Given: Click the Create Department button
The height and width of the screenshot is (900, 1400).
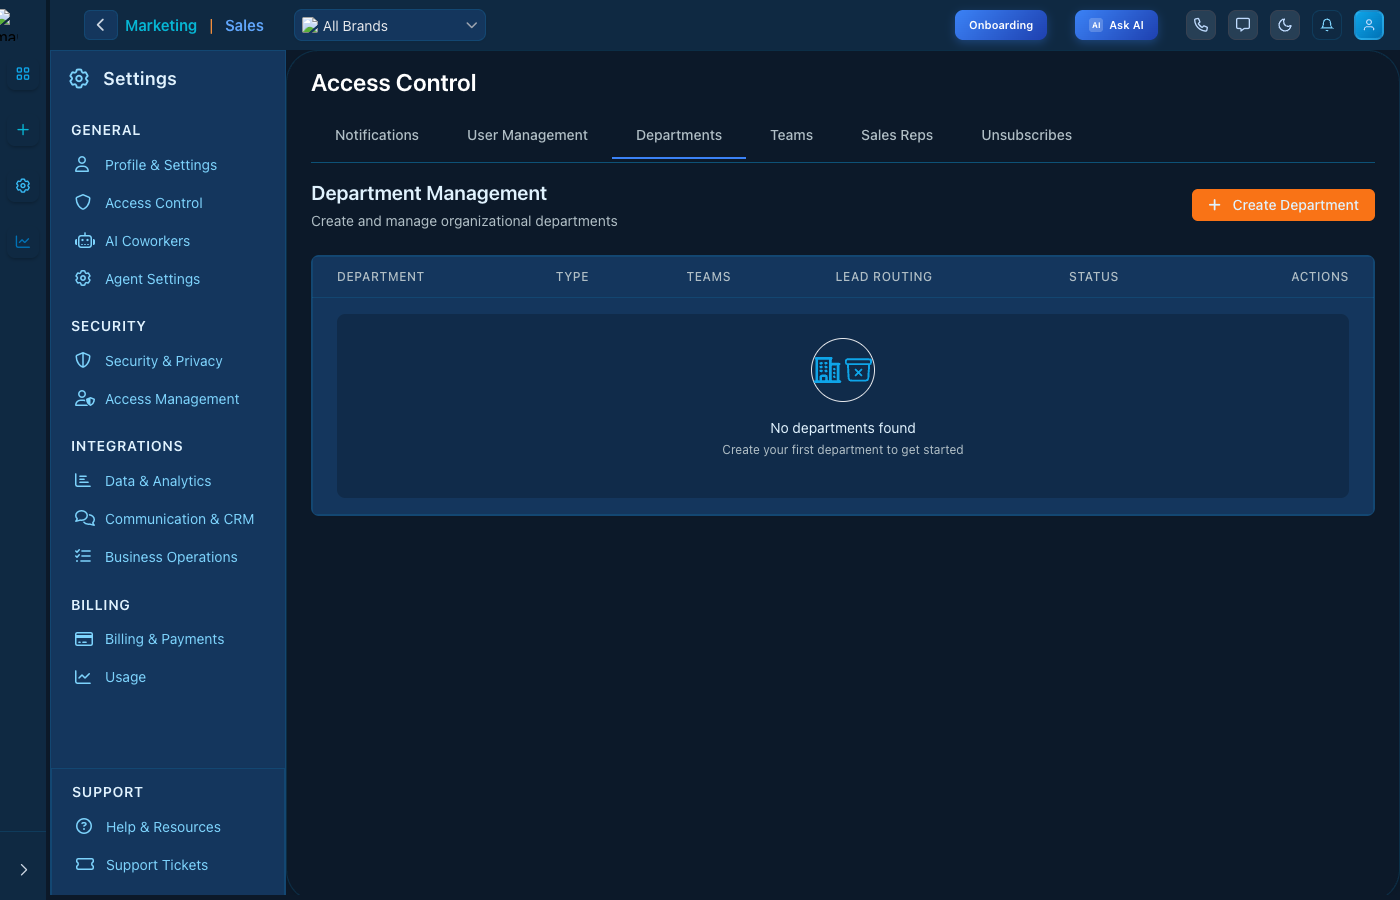Looking at the screenshot, I should (1283, 205).
